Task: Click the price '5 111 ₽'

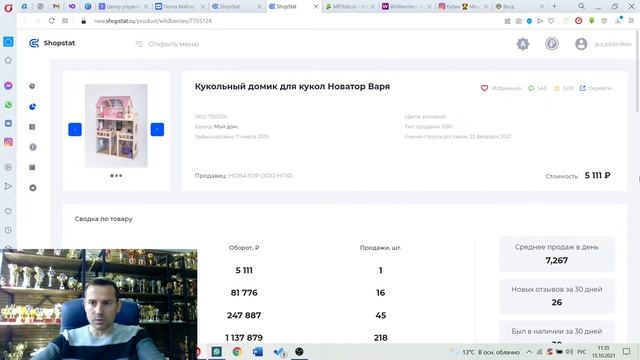Action: point(598,176)
